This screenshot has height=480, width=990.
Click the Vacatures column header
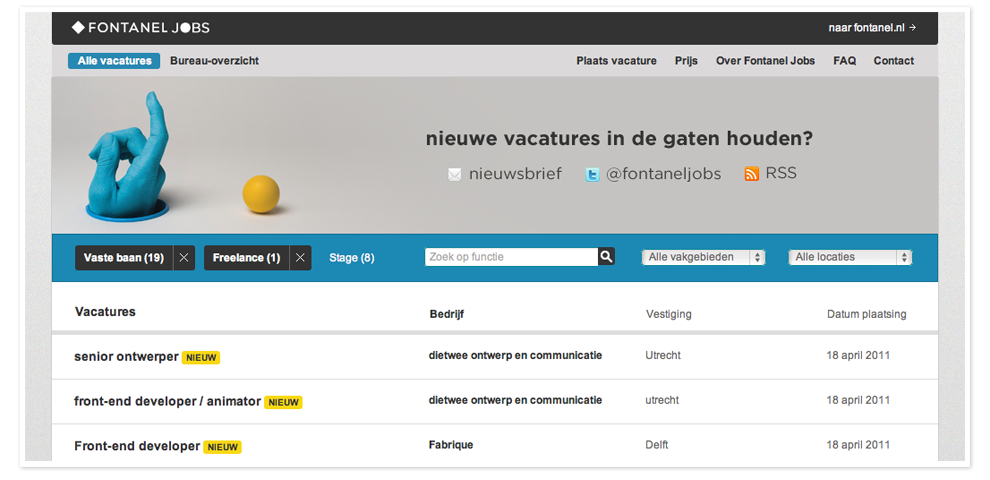[x=105, y=311]
